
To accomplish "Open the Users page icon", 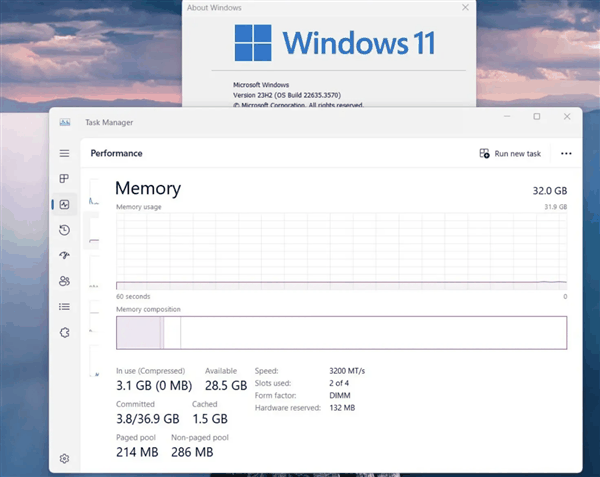I will [64, 281].
